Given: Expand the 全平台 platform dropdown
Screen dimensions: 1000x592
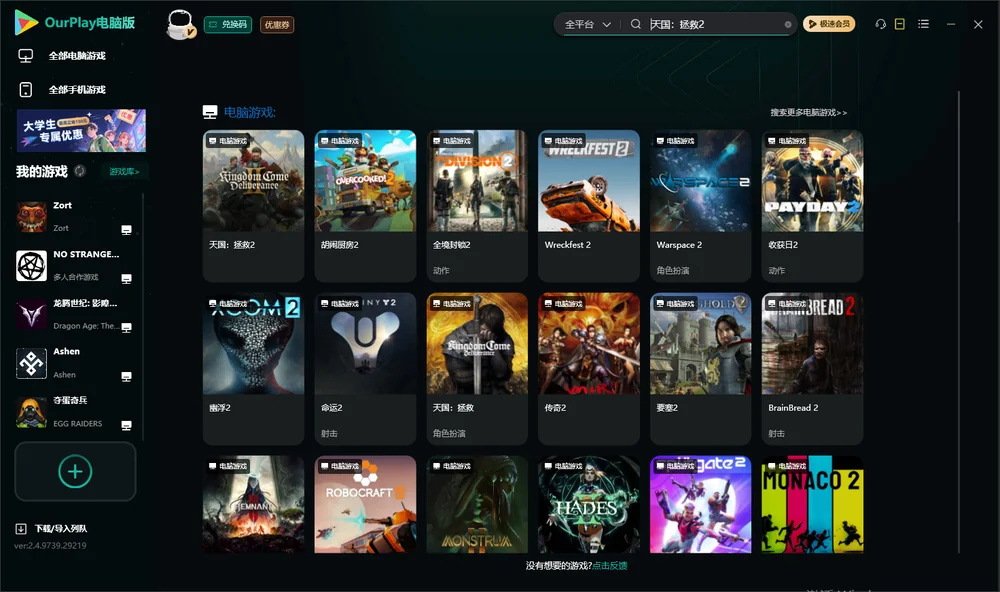Looking at the screenshot, I should pos(587,24).
